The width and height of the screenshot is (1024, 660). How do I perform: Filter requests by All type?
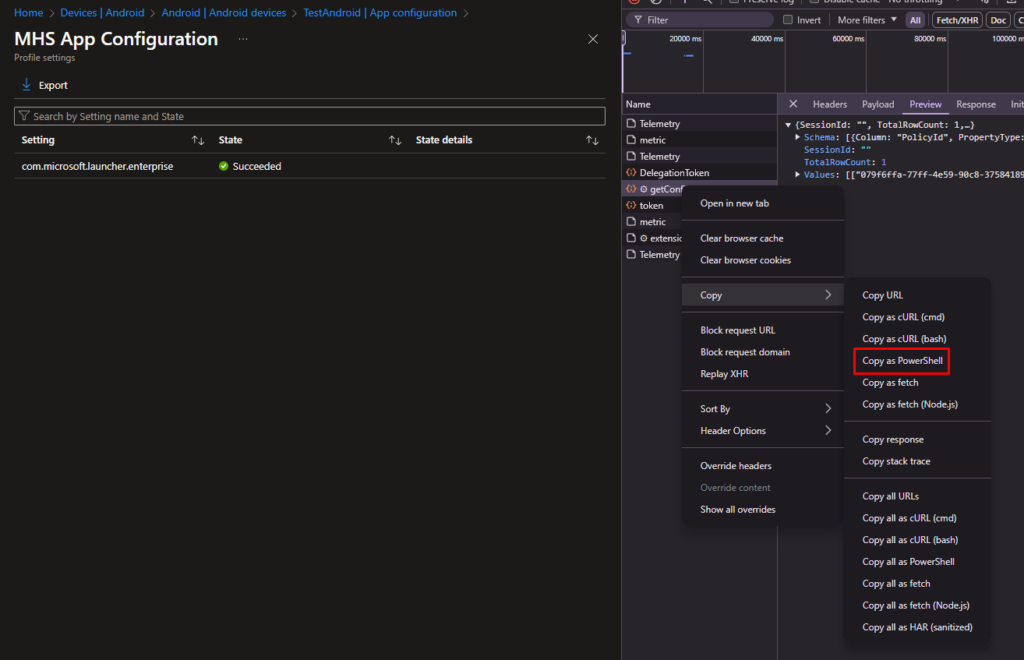tap(915, 20)
